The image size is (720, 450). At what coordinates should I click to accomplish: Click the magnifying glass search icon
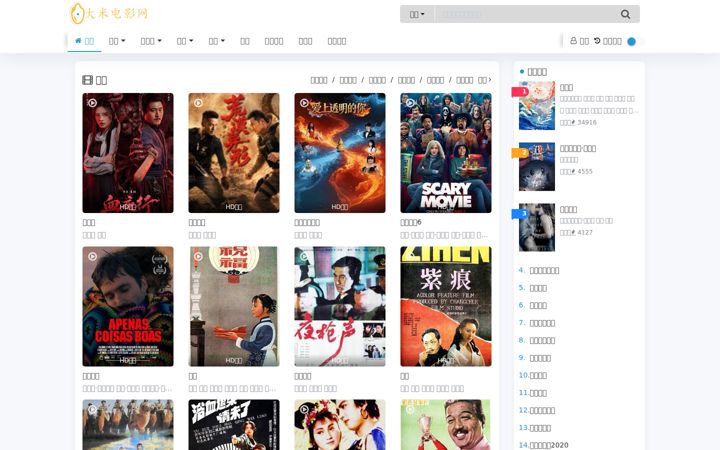(x=625, y=14)
